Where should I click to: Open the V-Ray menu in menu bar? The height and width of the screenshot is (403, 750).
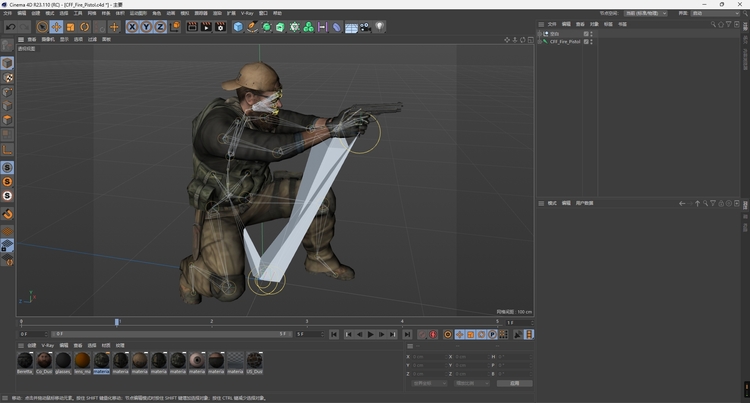pos(247,13)
